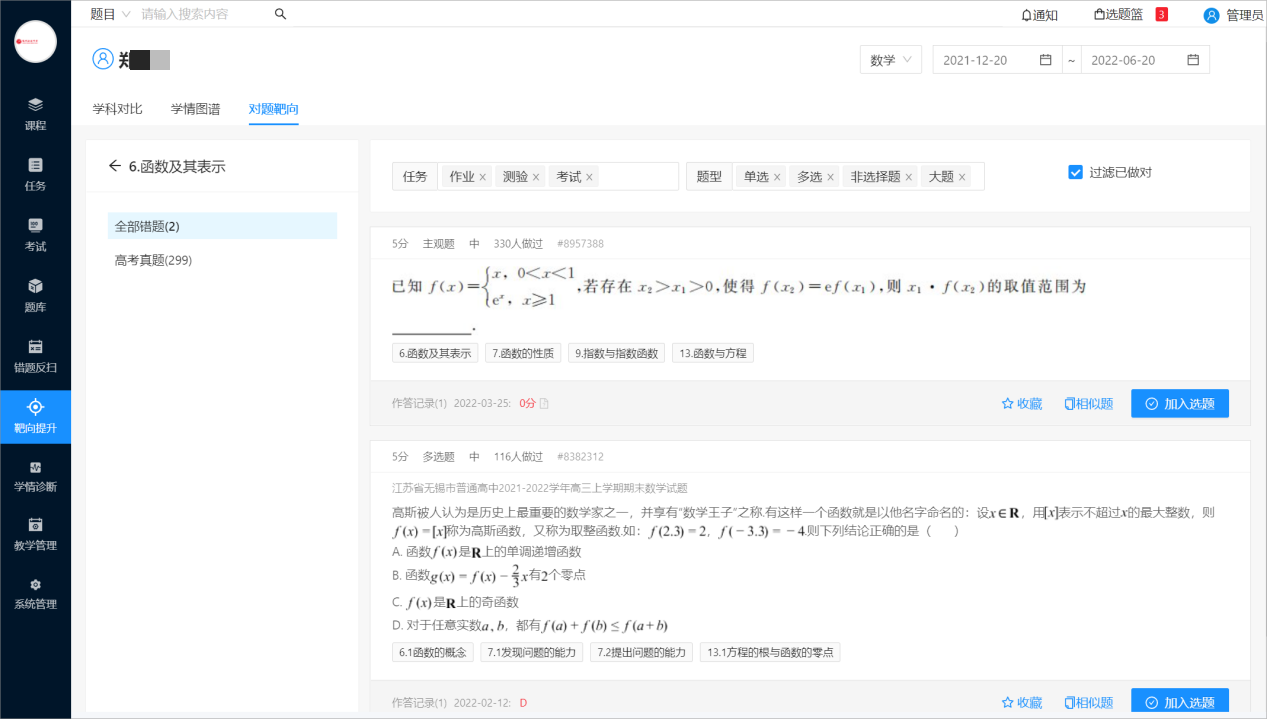The height and width of the screenshot is (719, 1267).
Task: Select 全部错题(2) in the list
Action: (x=222, y=226)
